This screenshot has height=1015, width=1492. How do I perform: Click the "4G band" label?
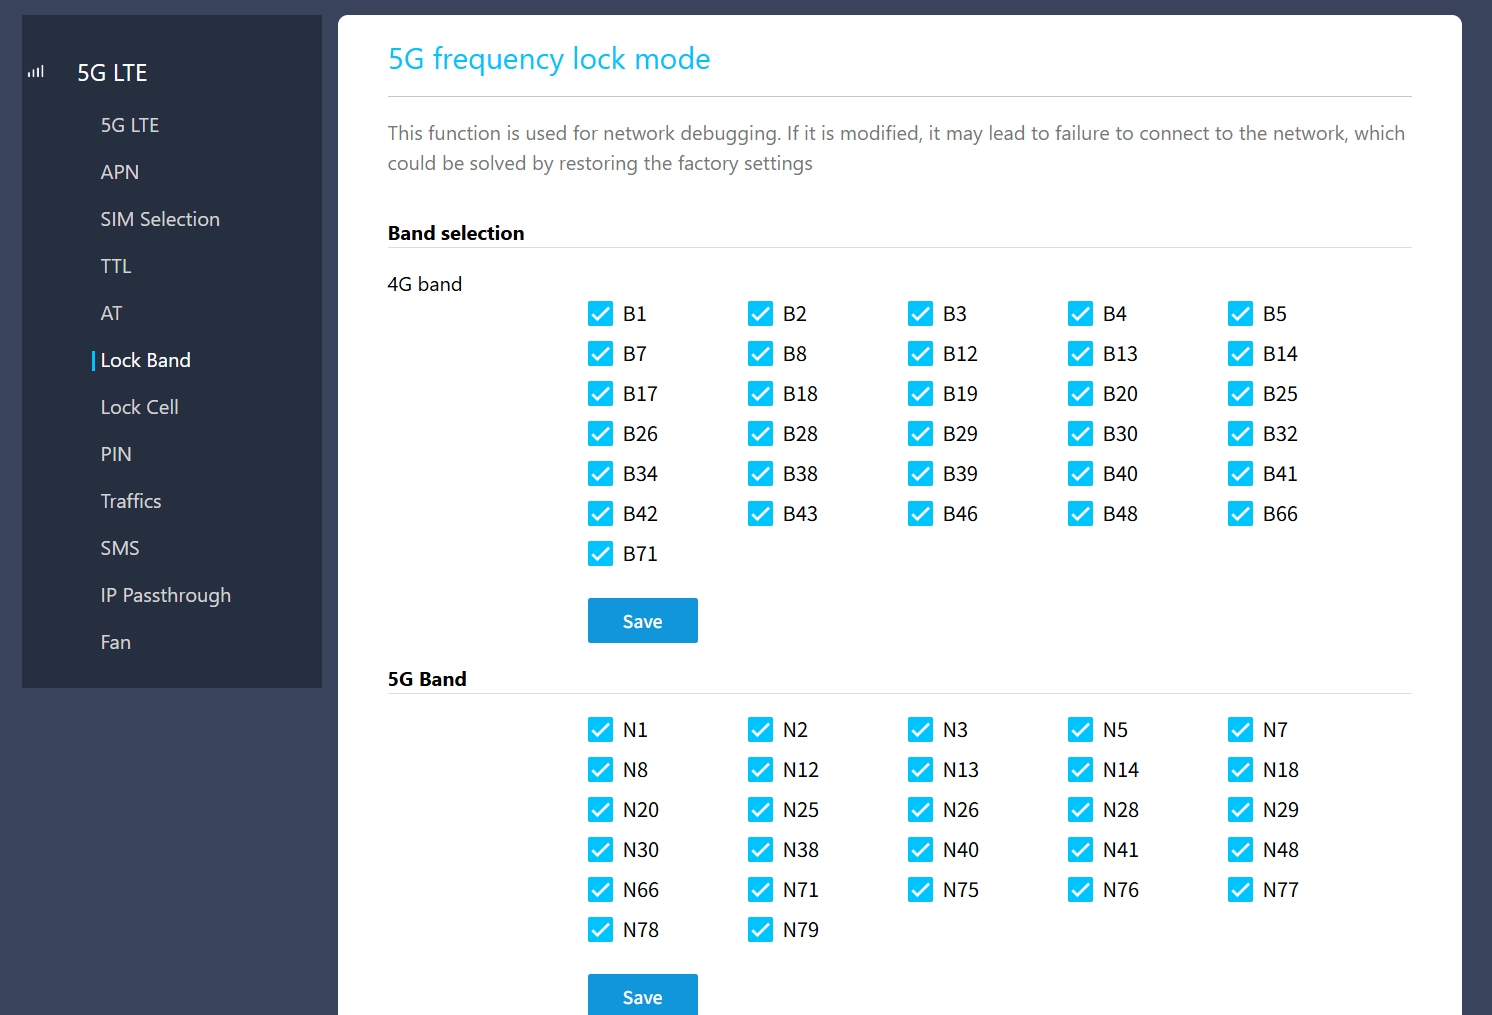point(425,284)
